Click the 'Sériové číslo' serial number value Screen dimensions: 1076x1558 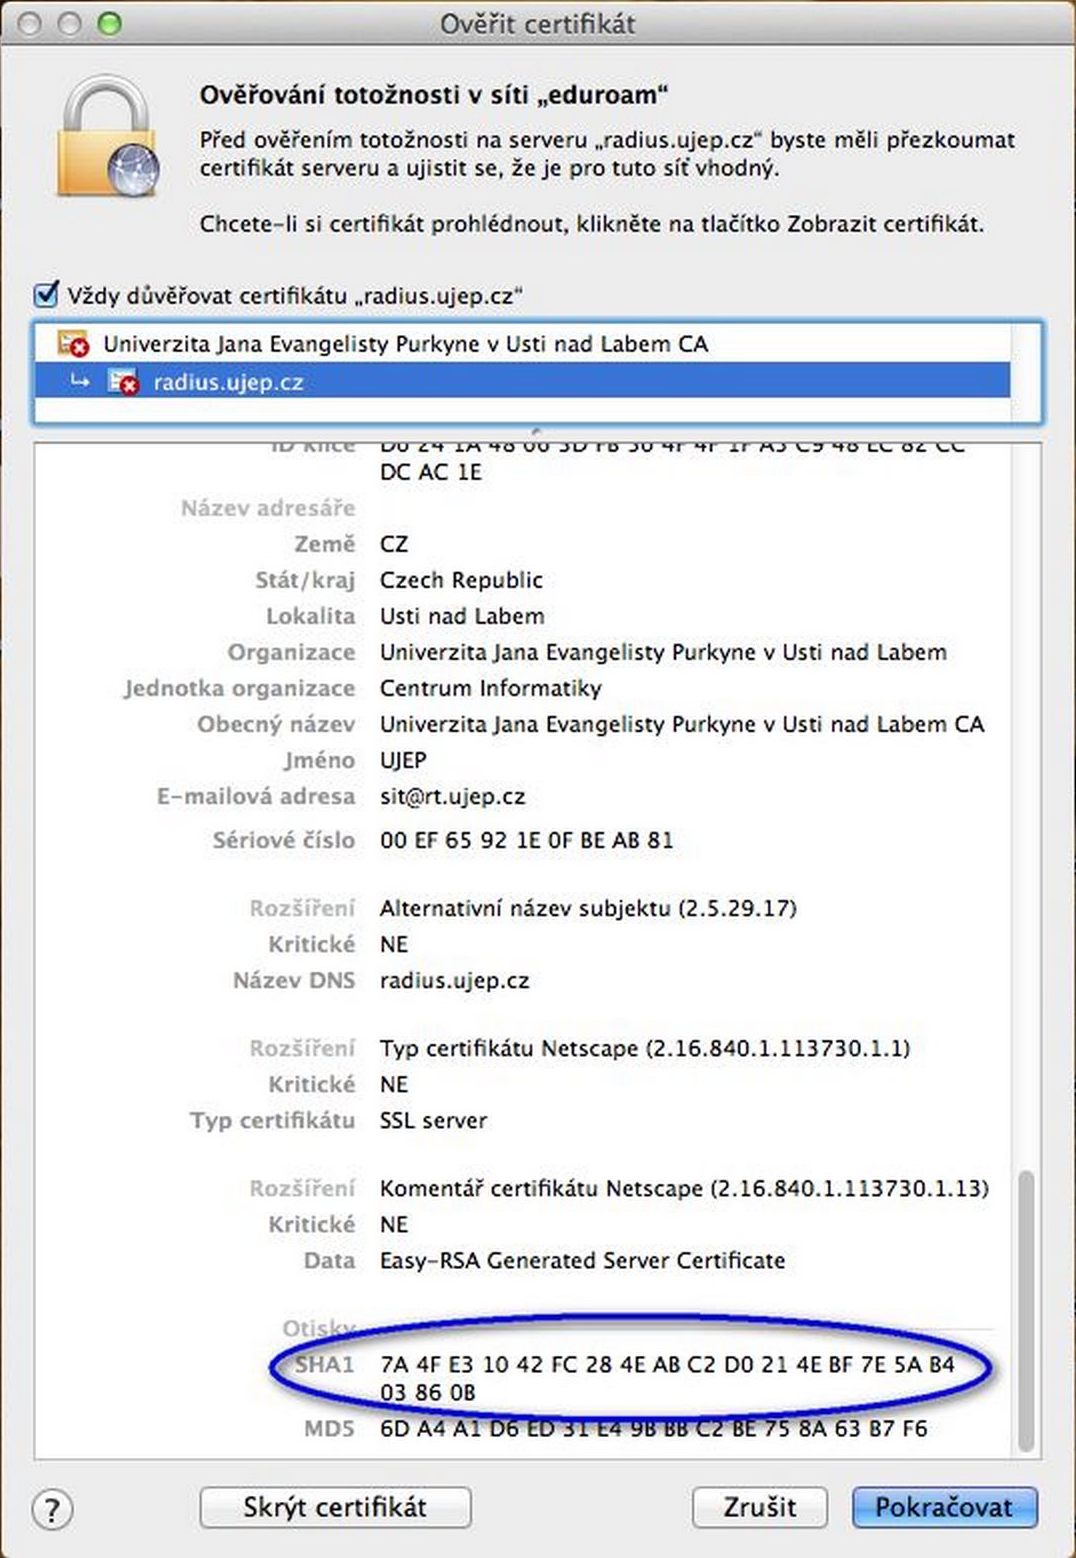(526, 840)
